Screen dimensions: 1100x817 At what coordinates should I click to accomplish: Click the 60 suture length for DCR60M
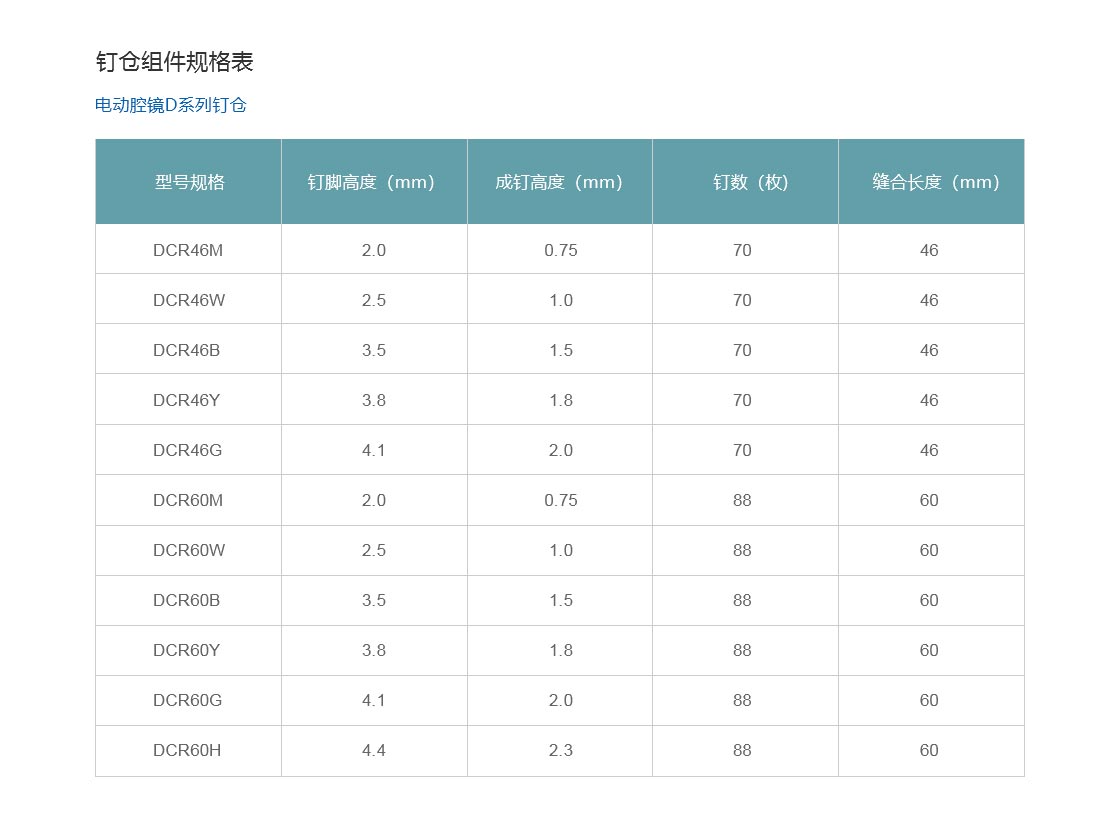pyautogui.click(x=929, y=500)
